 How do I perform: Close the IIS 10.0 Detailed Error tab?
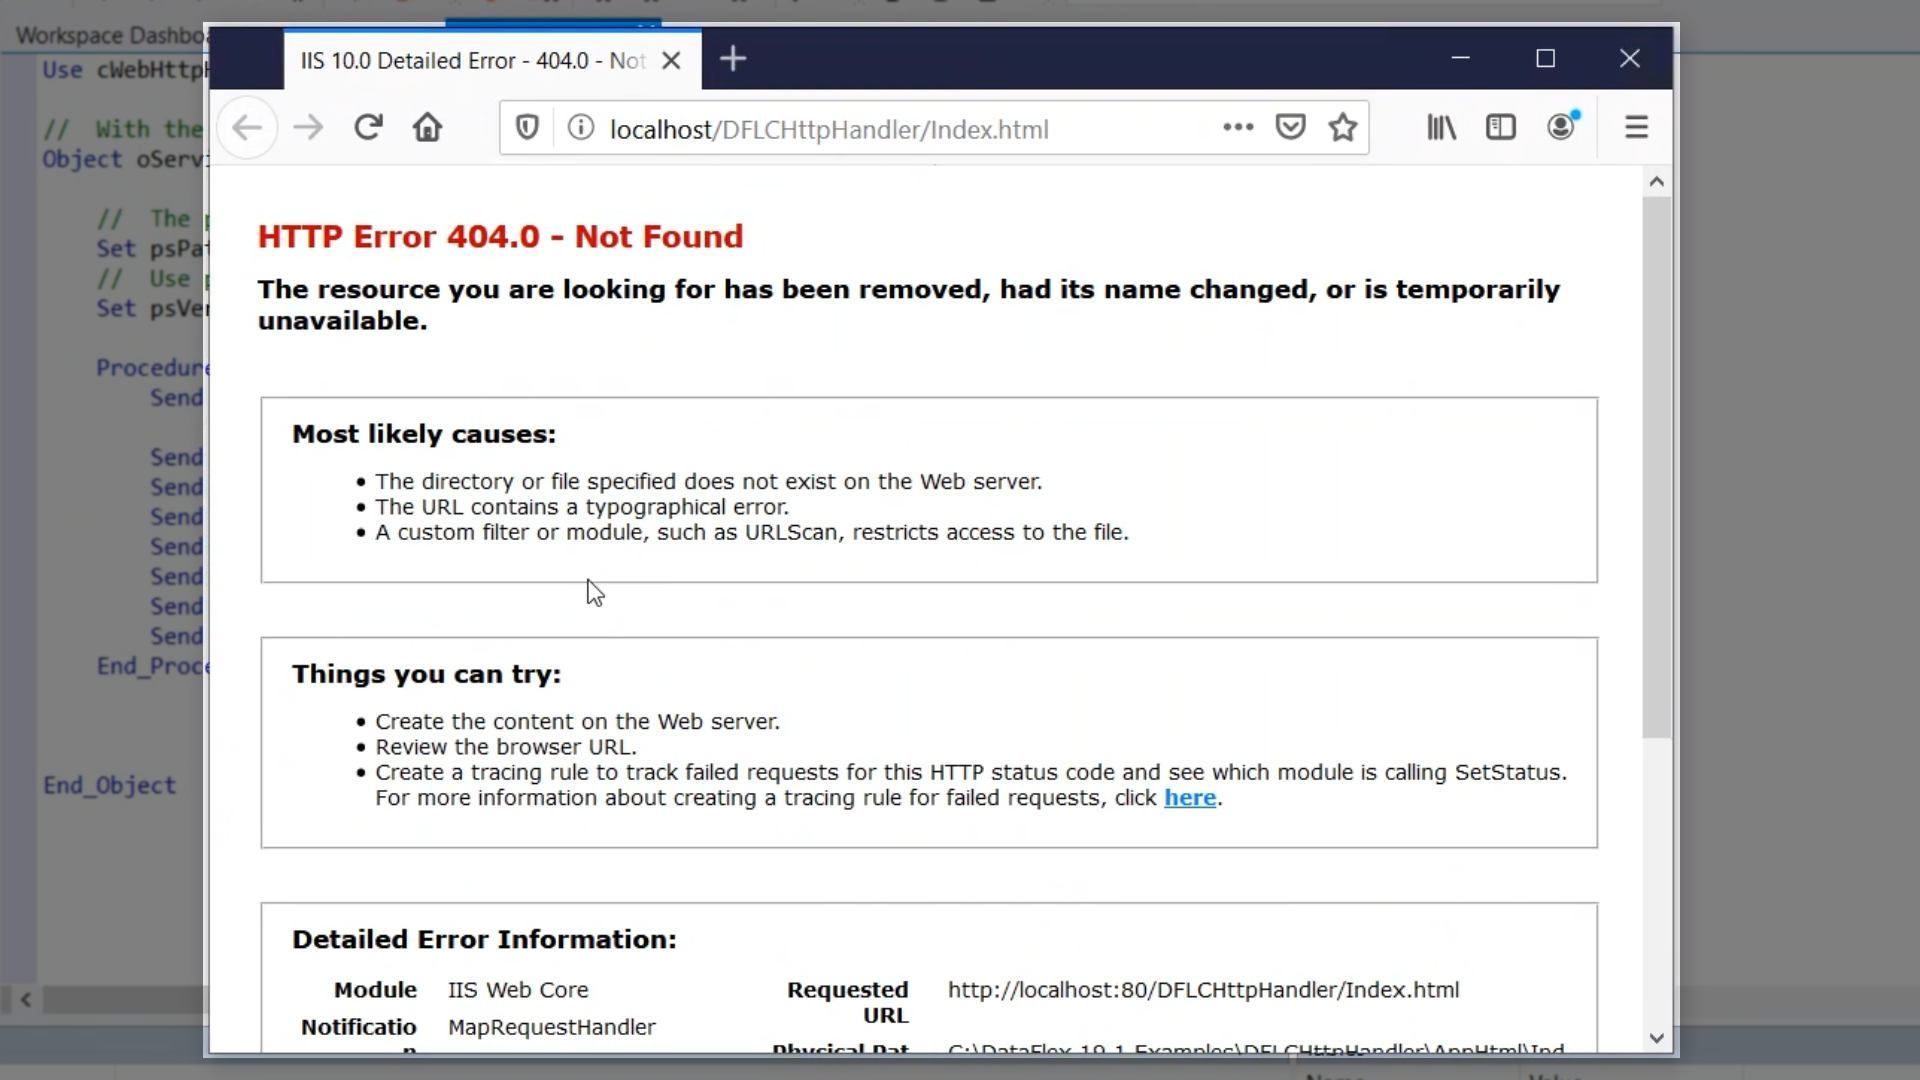(672, 61)
